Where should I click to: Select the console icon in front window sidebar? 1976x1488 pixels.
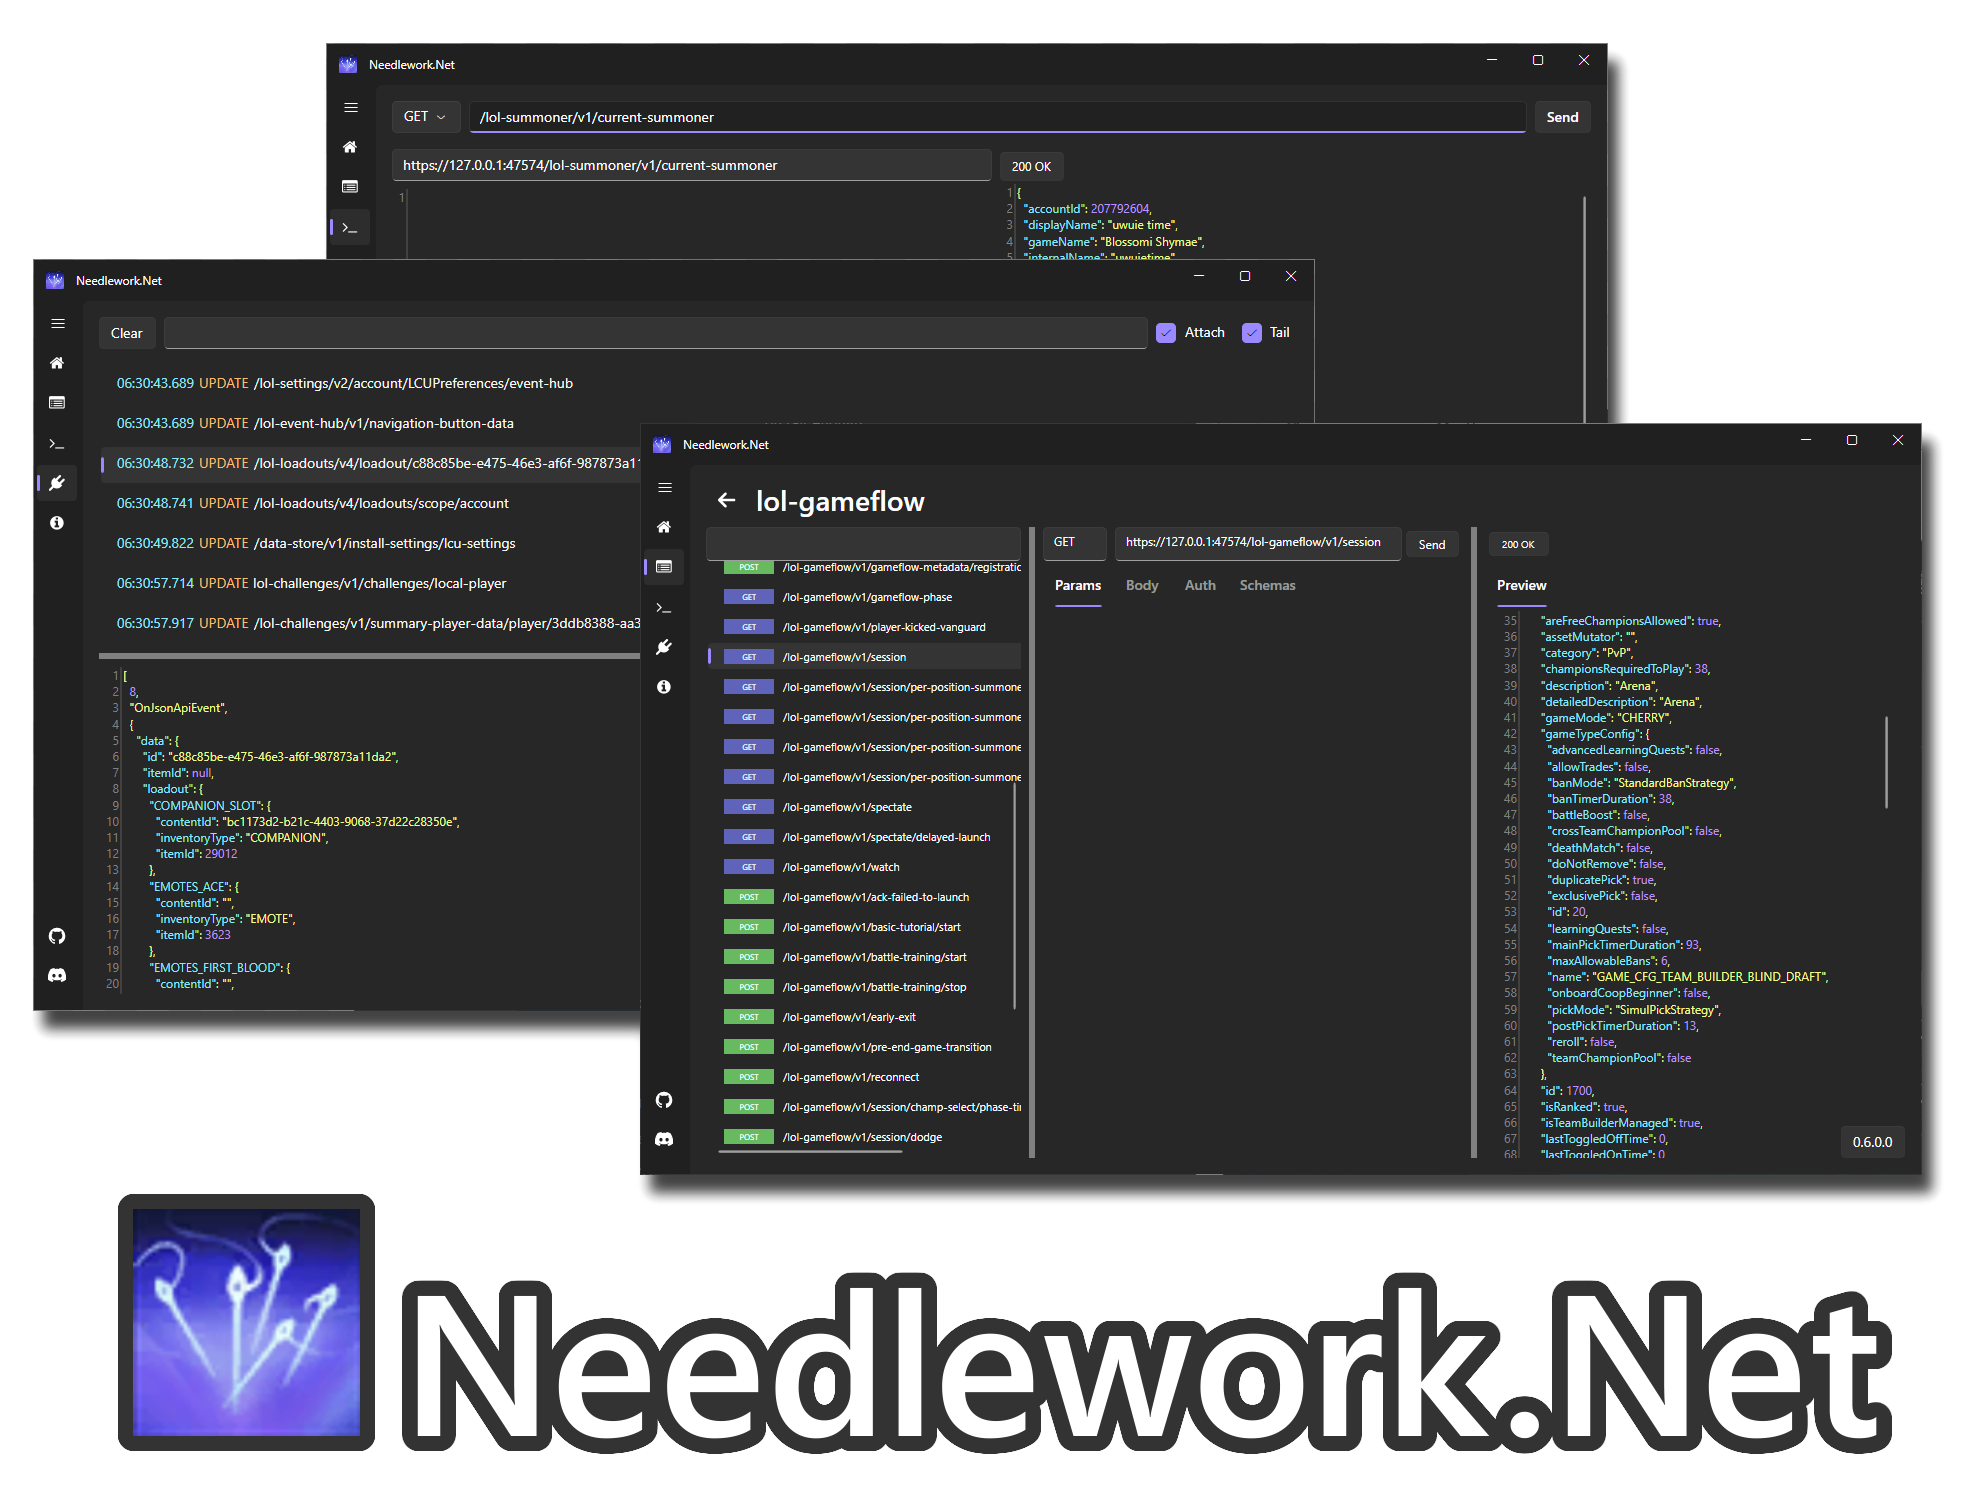click(664, 607)
